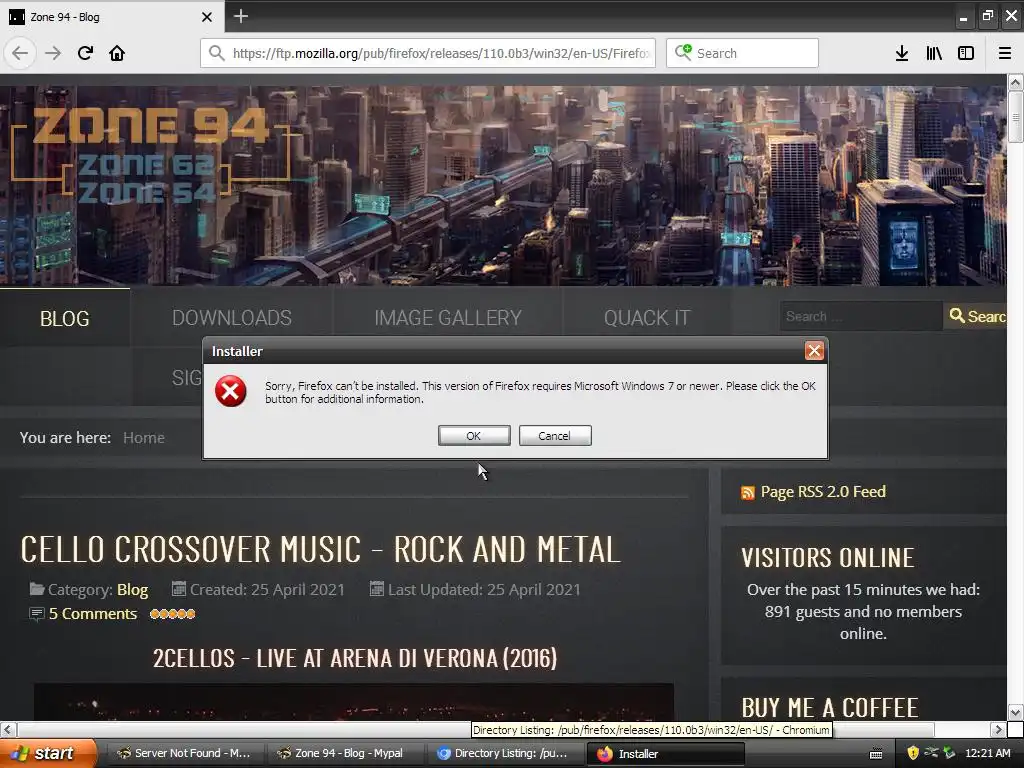Click Cancel in the Installer dialog
Viewport: 1024px width, 768px height.
(x=554, y=436)
